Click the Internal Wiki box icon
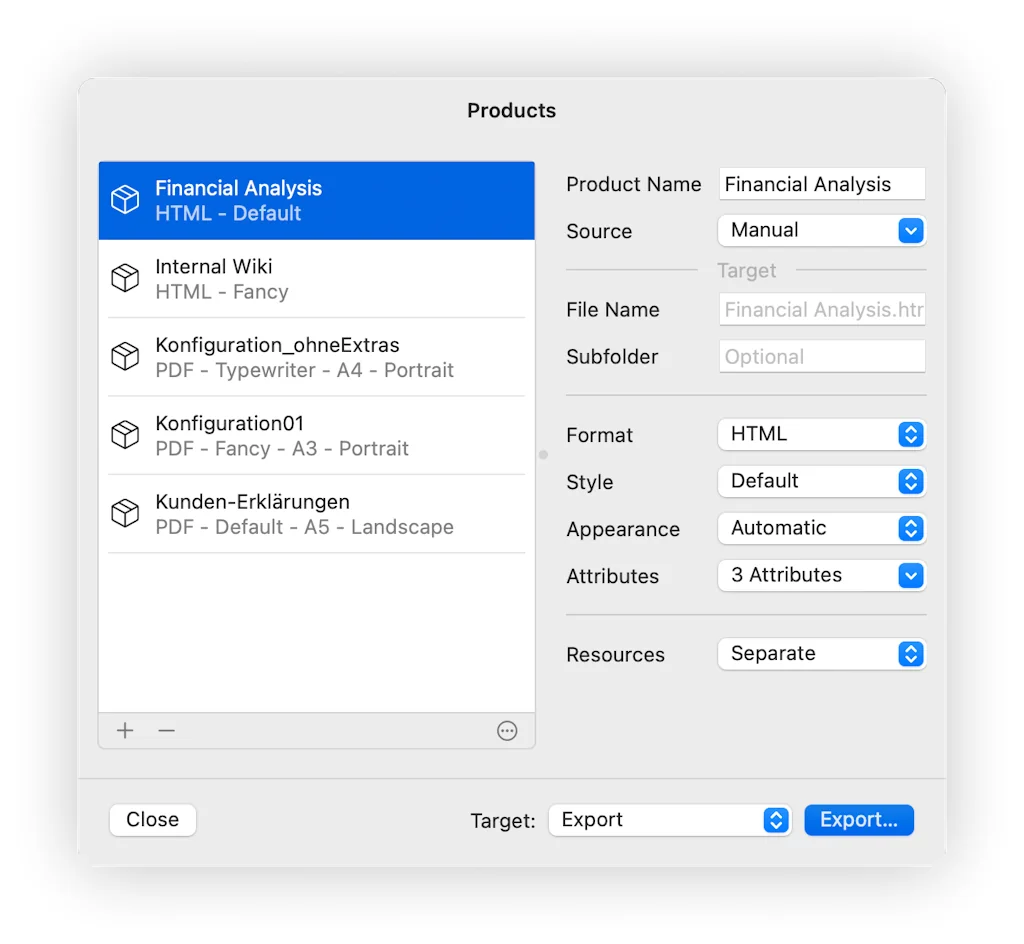 125,279
